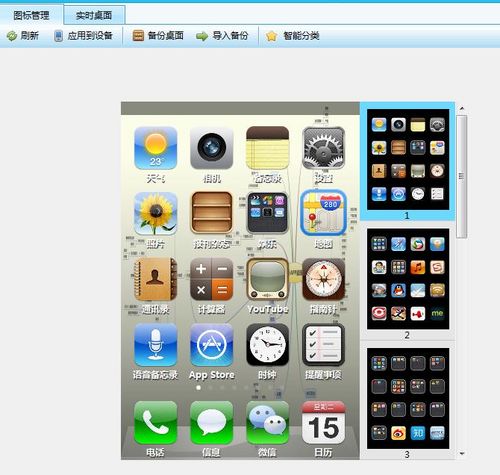Select page 3 thumbnail
This screenshot has width=500, height=475.
pyautogui.click(x=408, y=398)
